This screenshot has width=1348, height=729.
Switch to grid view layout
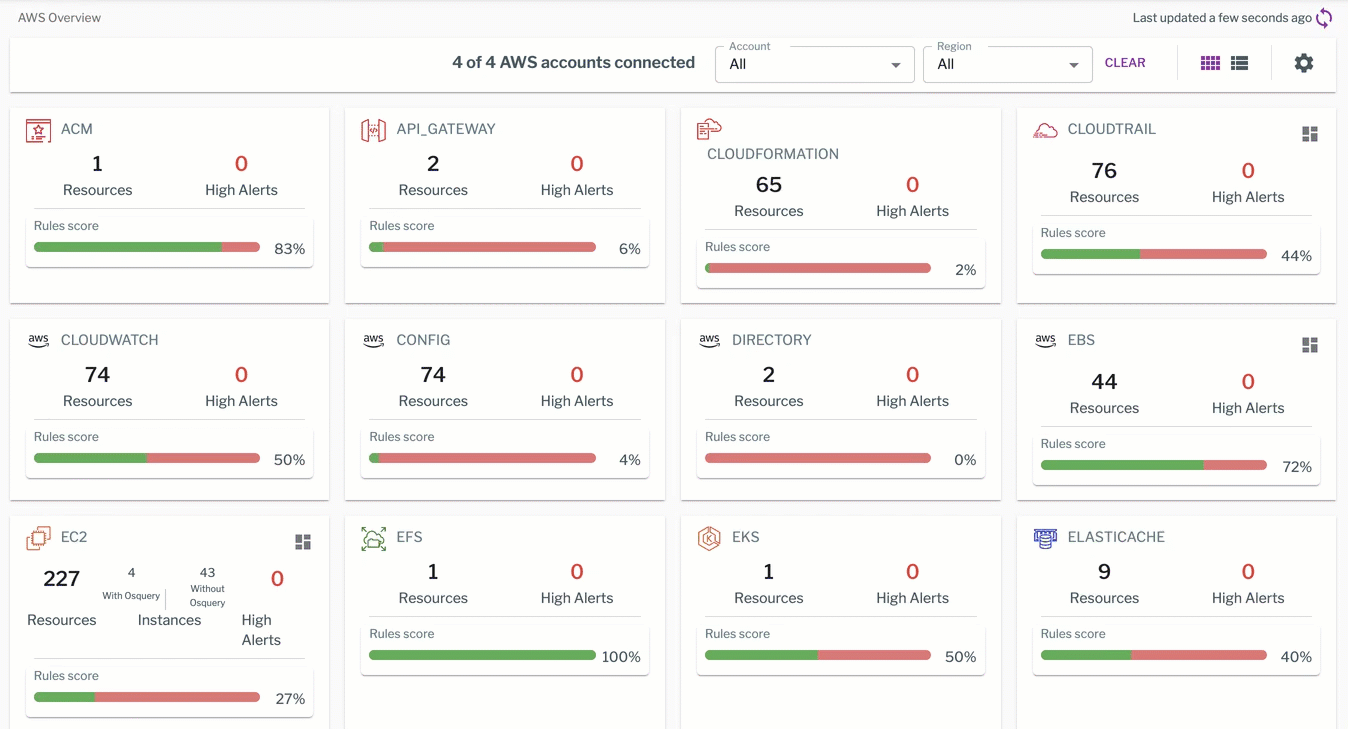tap(1210, 63)
